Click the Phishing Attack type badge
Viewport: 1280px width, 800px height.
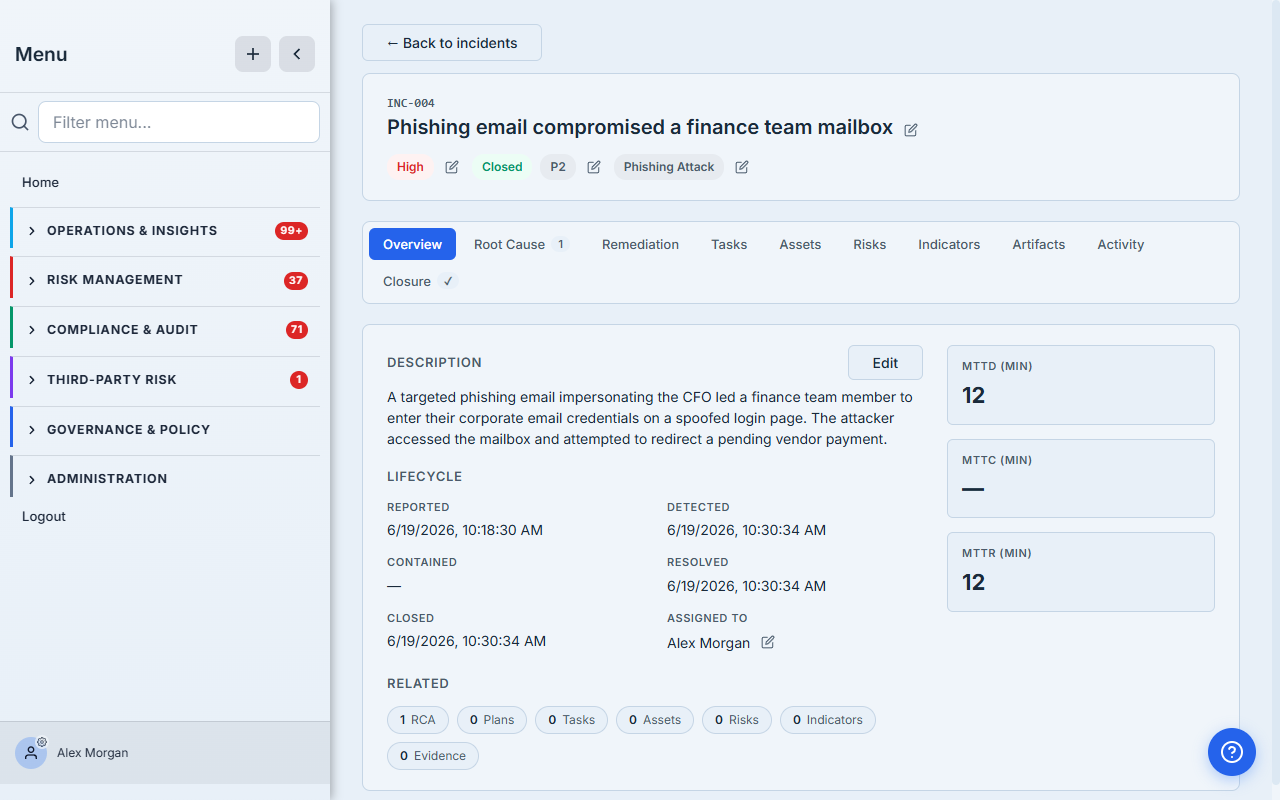point(669,167)
